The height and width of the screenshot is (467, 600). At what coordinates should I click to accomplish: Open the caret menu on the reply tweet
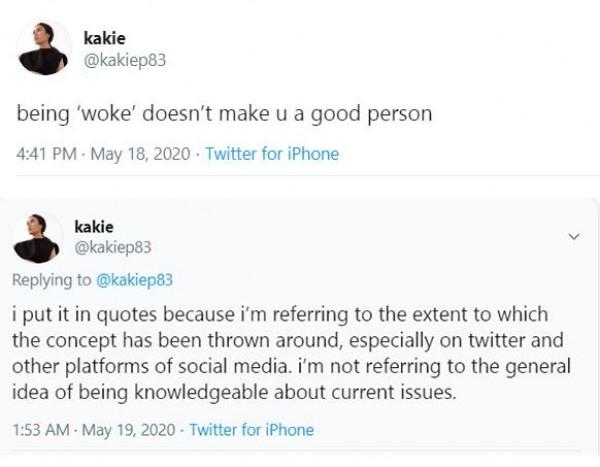coord(573,237)
